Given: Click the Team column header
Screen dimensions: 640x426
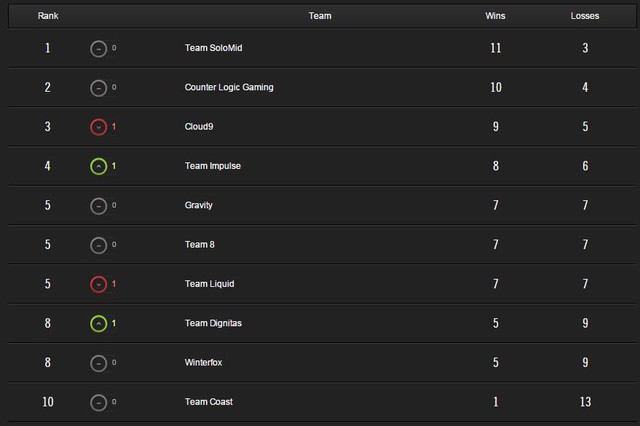Looking at the screenshot, I should (x=320, y=16).
